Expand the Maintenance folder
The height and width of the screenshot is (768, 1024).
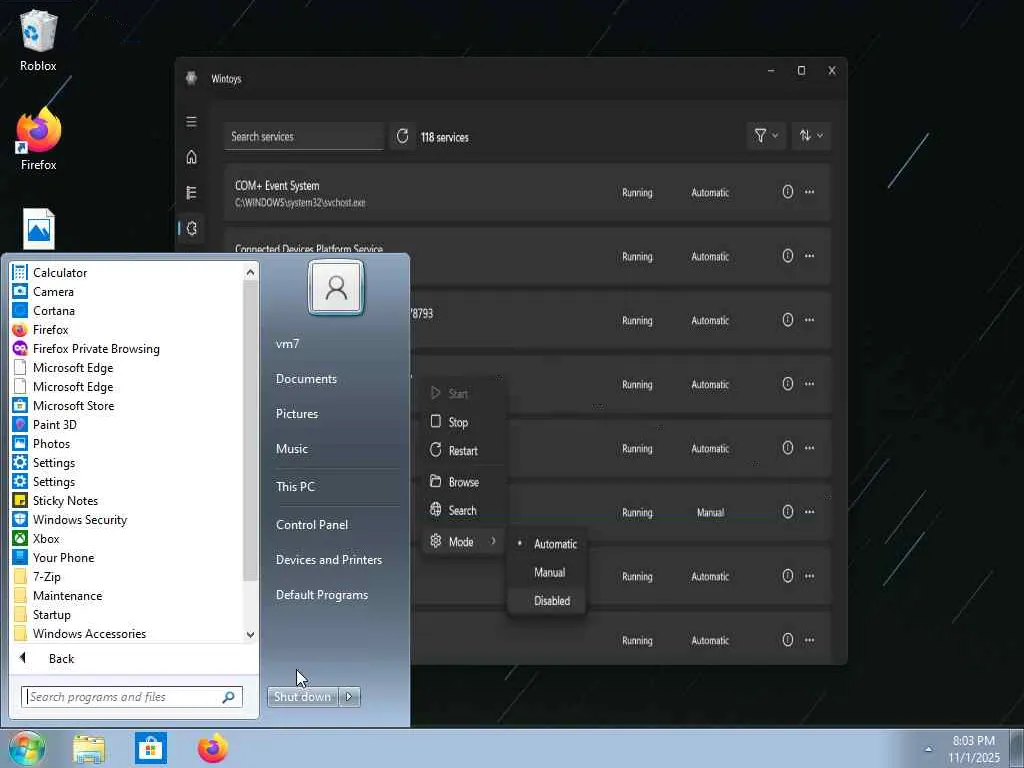[127, 596]
